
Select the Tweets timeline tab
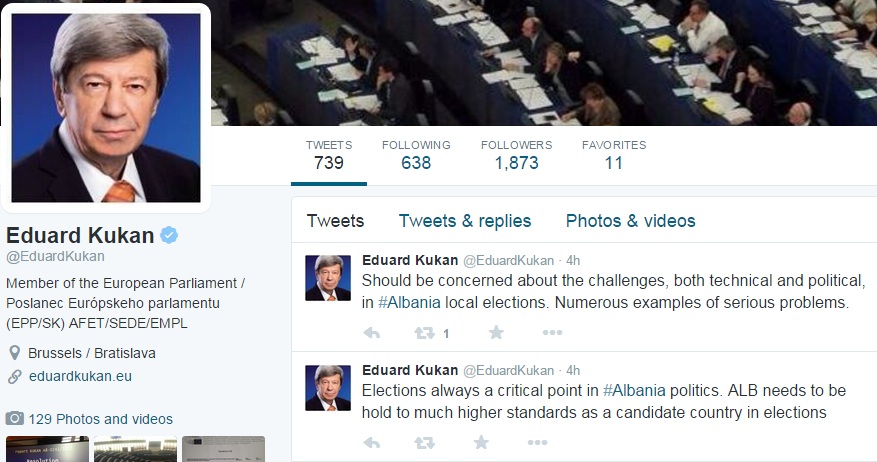pyautogui.click(x=335, y=221)
